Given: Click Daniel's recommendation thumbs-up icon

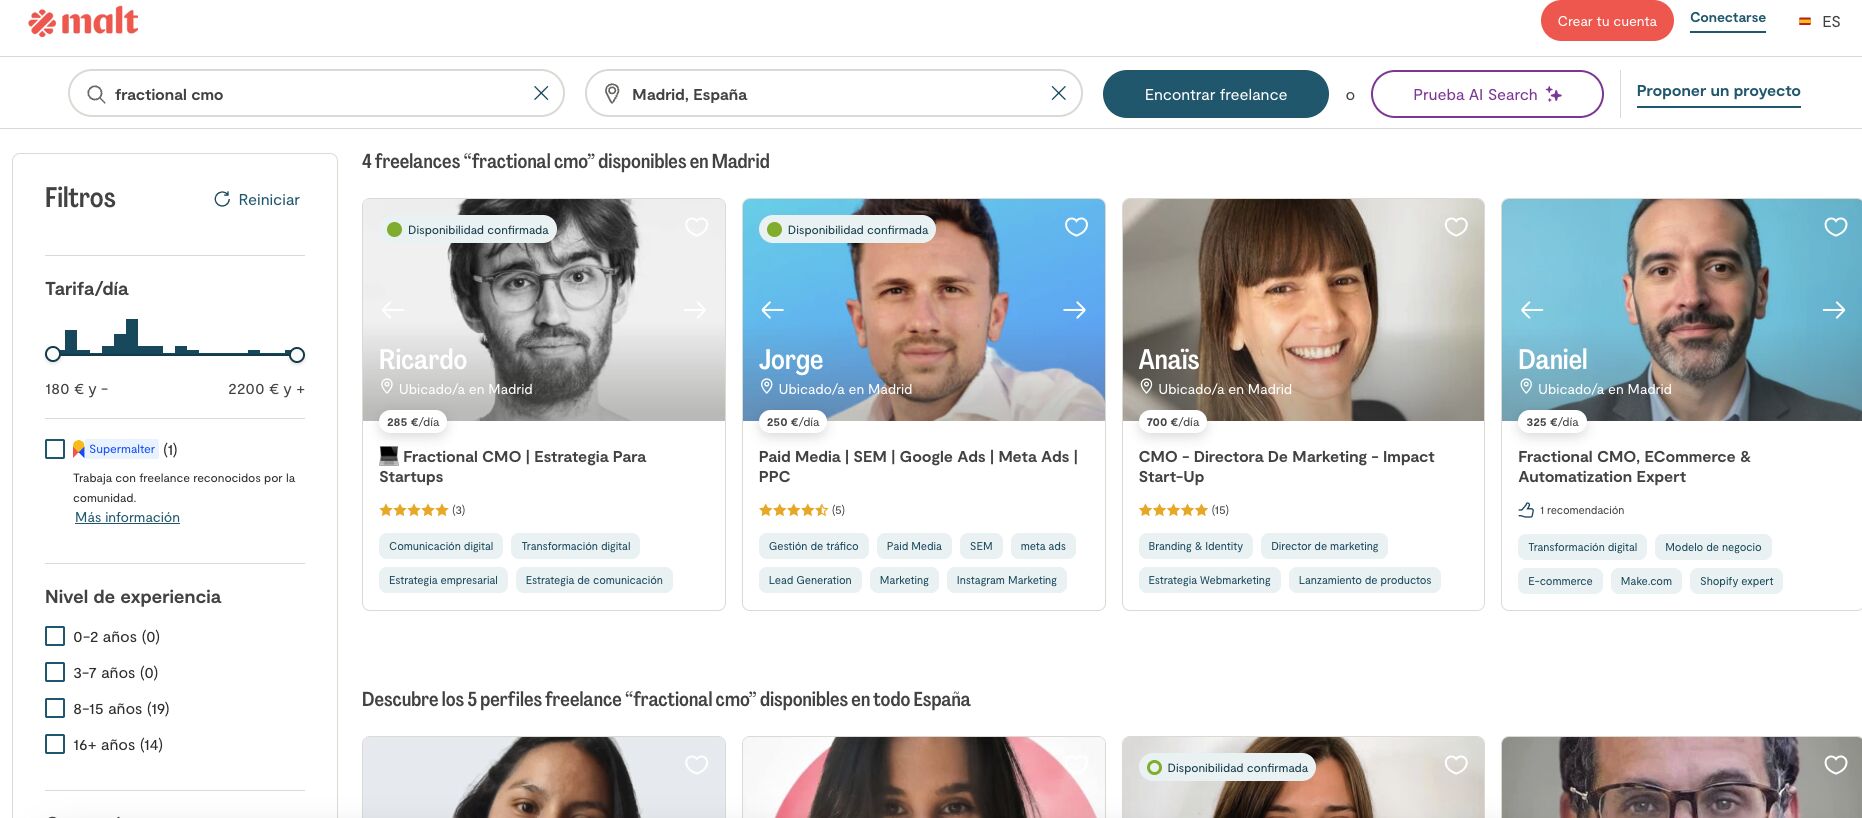Looking at the screenshot, I should tap(1526, 510).
